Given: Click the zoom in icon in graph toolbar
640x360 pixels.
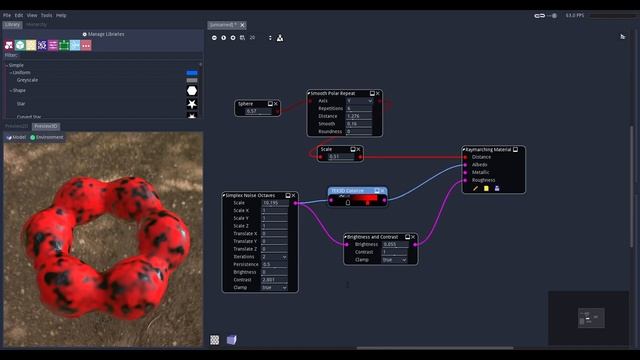Looking at the screenshot, I should (x=233, y=38).
